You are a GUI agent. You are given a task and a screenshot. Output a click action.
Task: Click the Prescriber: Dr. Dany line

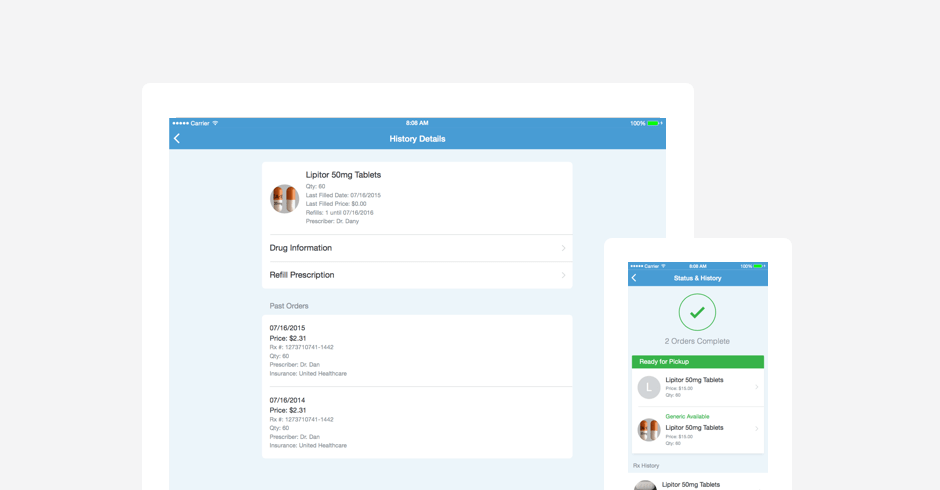332,221
